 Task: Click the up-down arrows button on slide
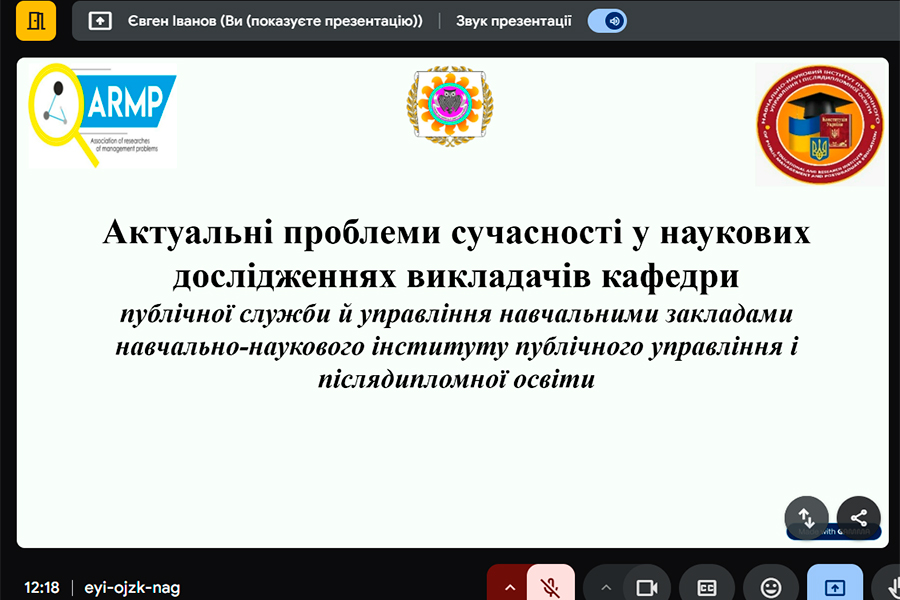click(806, 518)
